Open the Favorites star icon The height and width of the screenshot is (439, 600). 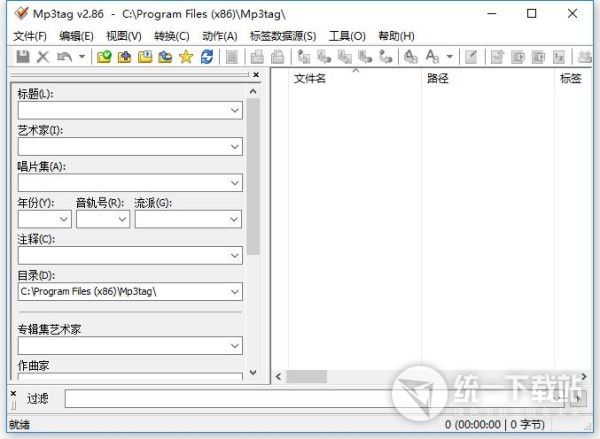pyautogui.click(x=186, y=57)
